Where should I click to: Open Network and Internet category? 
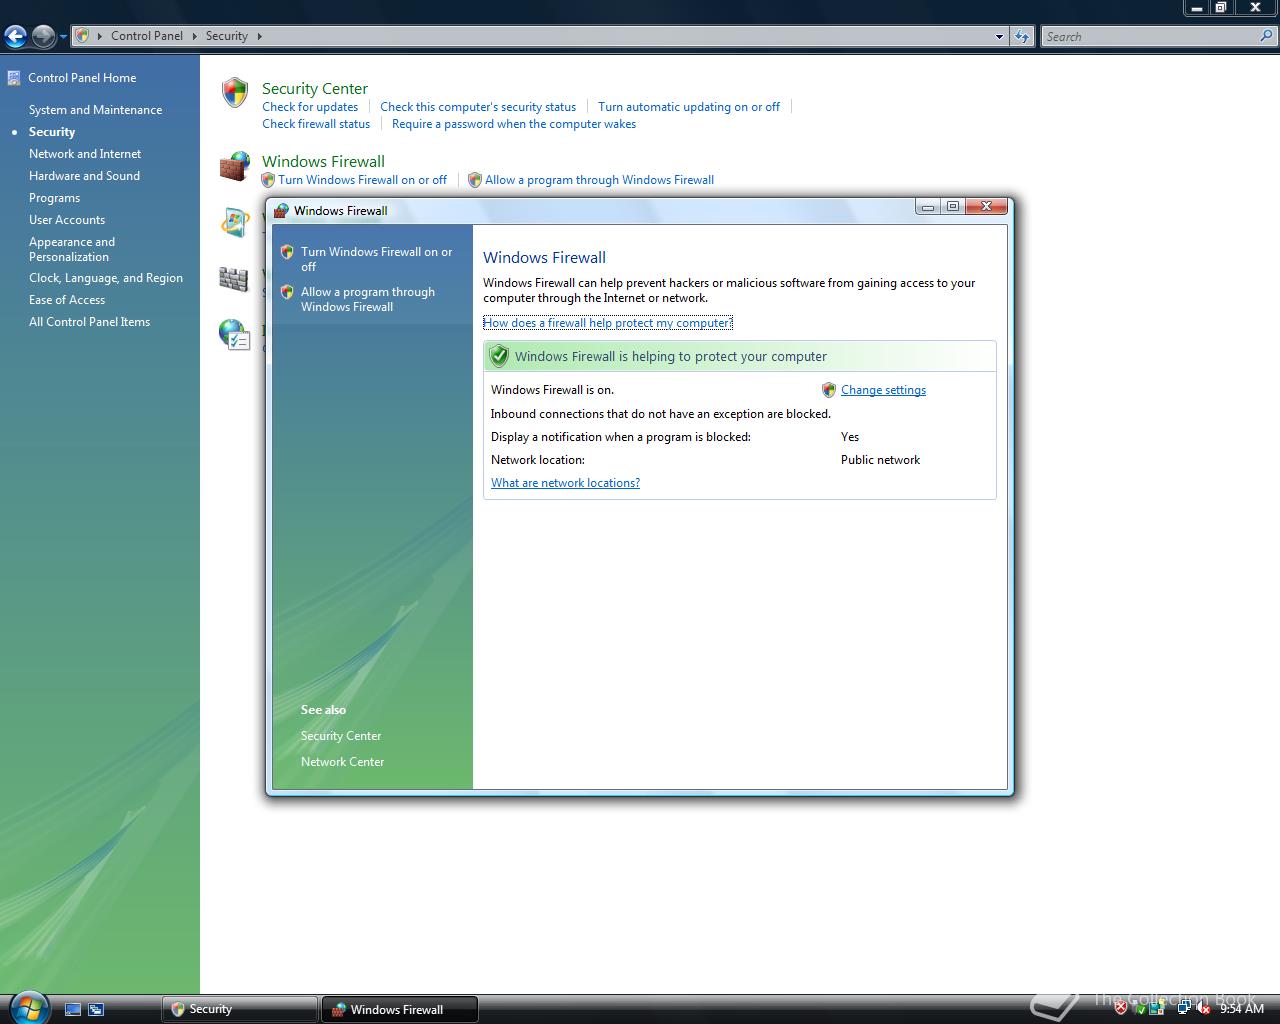[x=85, y=154]
